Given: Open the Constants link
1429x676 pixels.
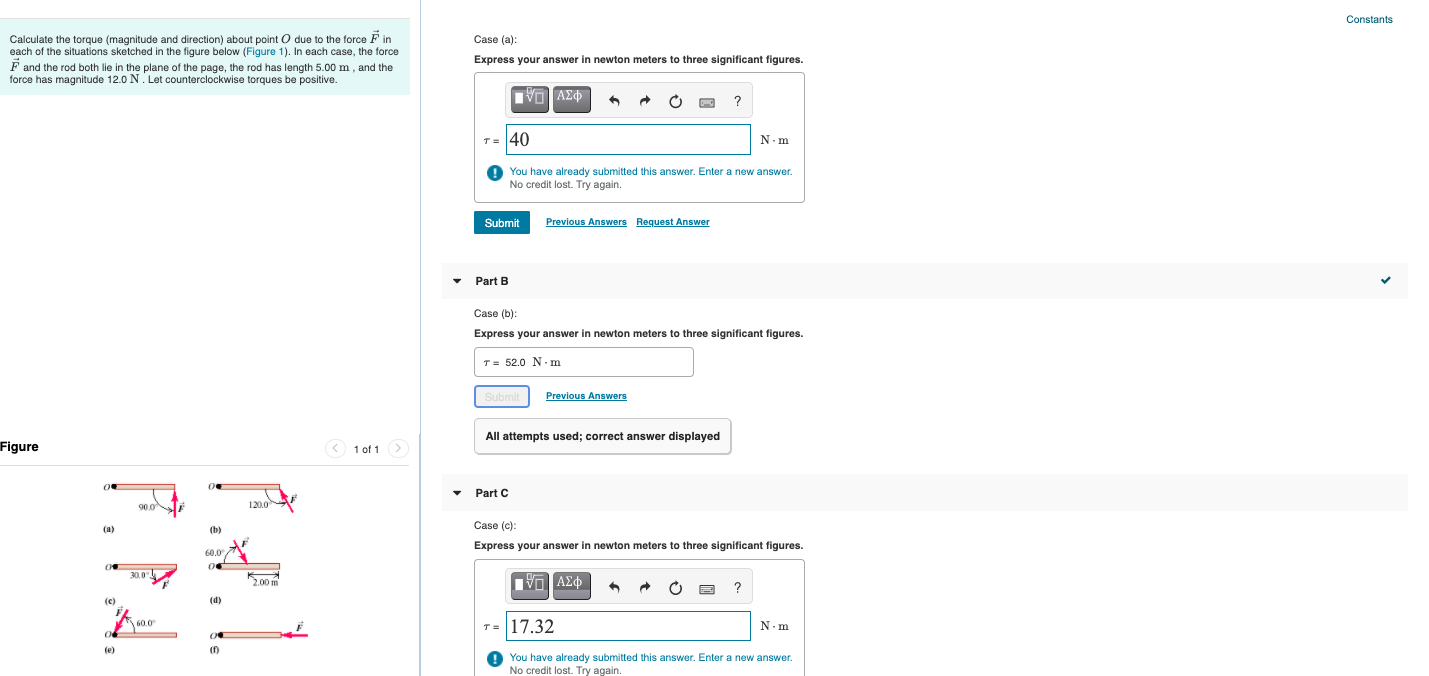Looking at the screenshot, I should [1368, 19].
